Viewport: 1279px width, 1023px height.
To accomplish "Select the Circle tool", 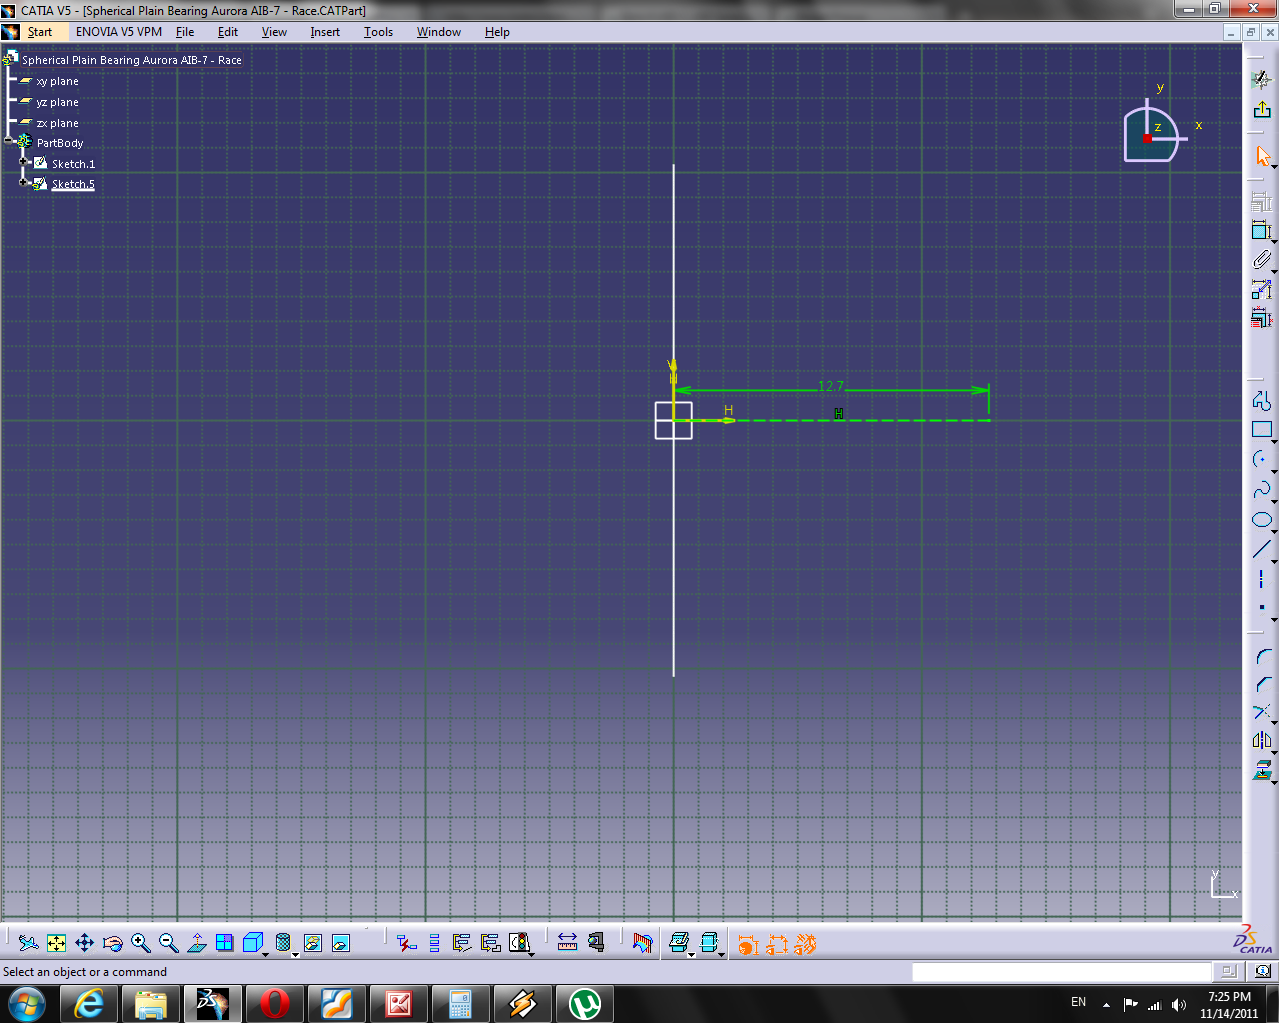I will tap(1261, 459).
